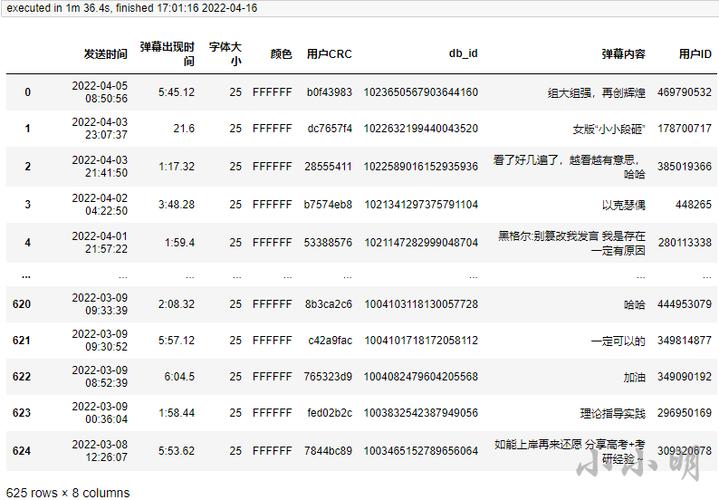719x500 pixels.
Task: Select row index 620
Action: 22,304
